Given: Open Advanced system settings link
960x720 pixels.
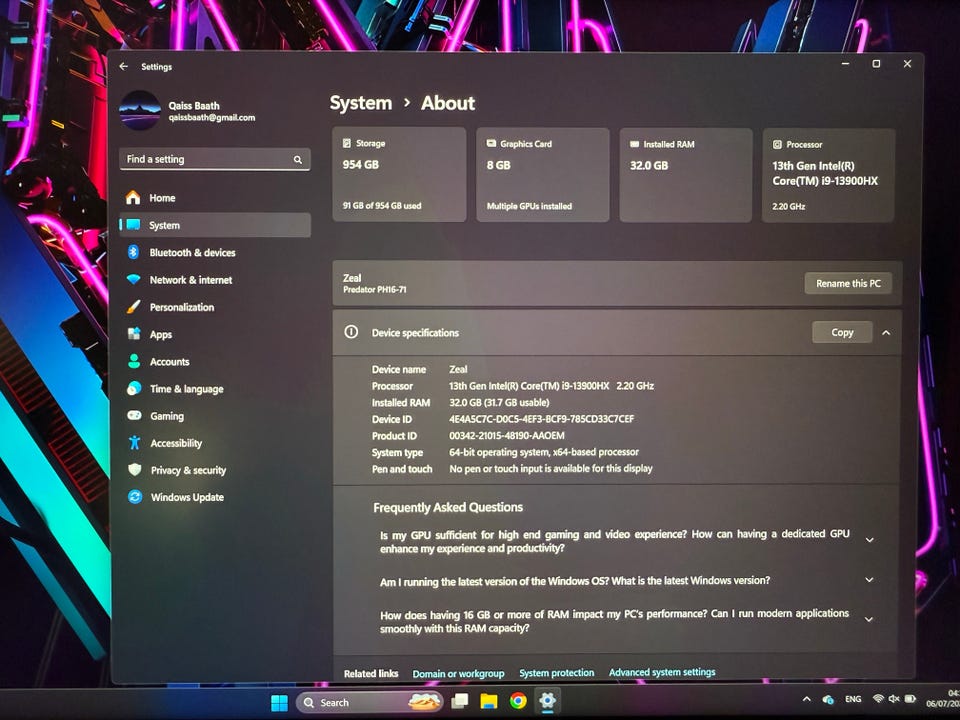Looking at the screenshot, I should point(662,672).
